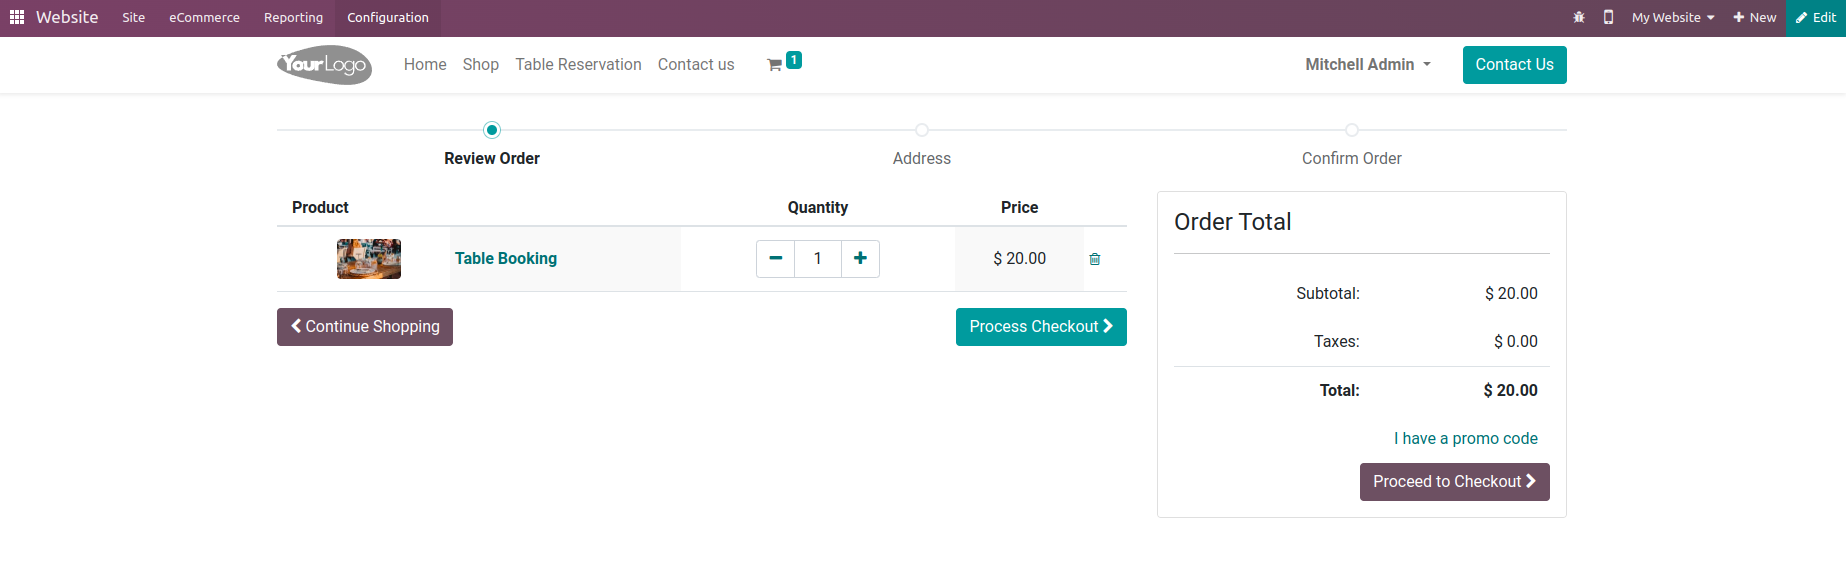Open the Mitchell Admin user dropdown
Viewport: 1846px width, 583px height.
pyautogui.click(x=1368, y=65)
